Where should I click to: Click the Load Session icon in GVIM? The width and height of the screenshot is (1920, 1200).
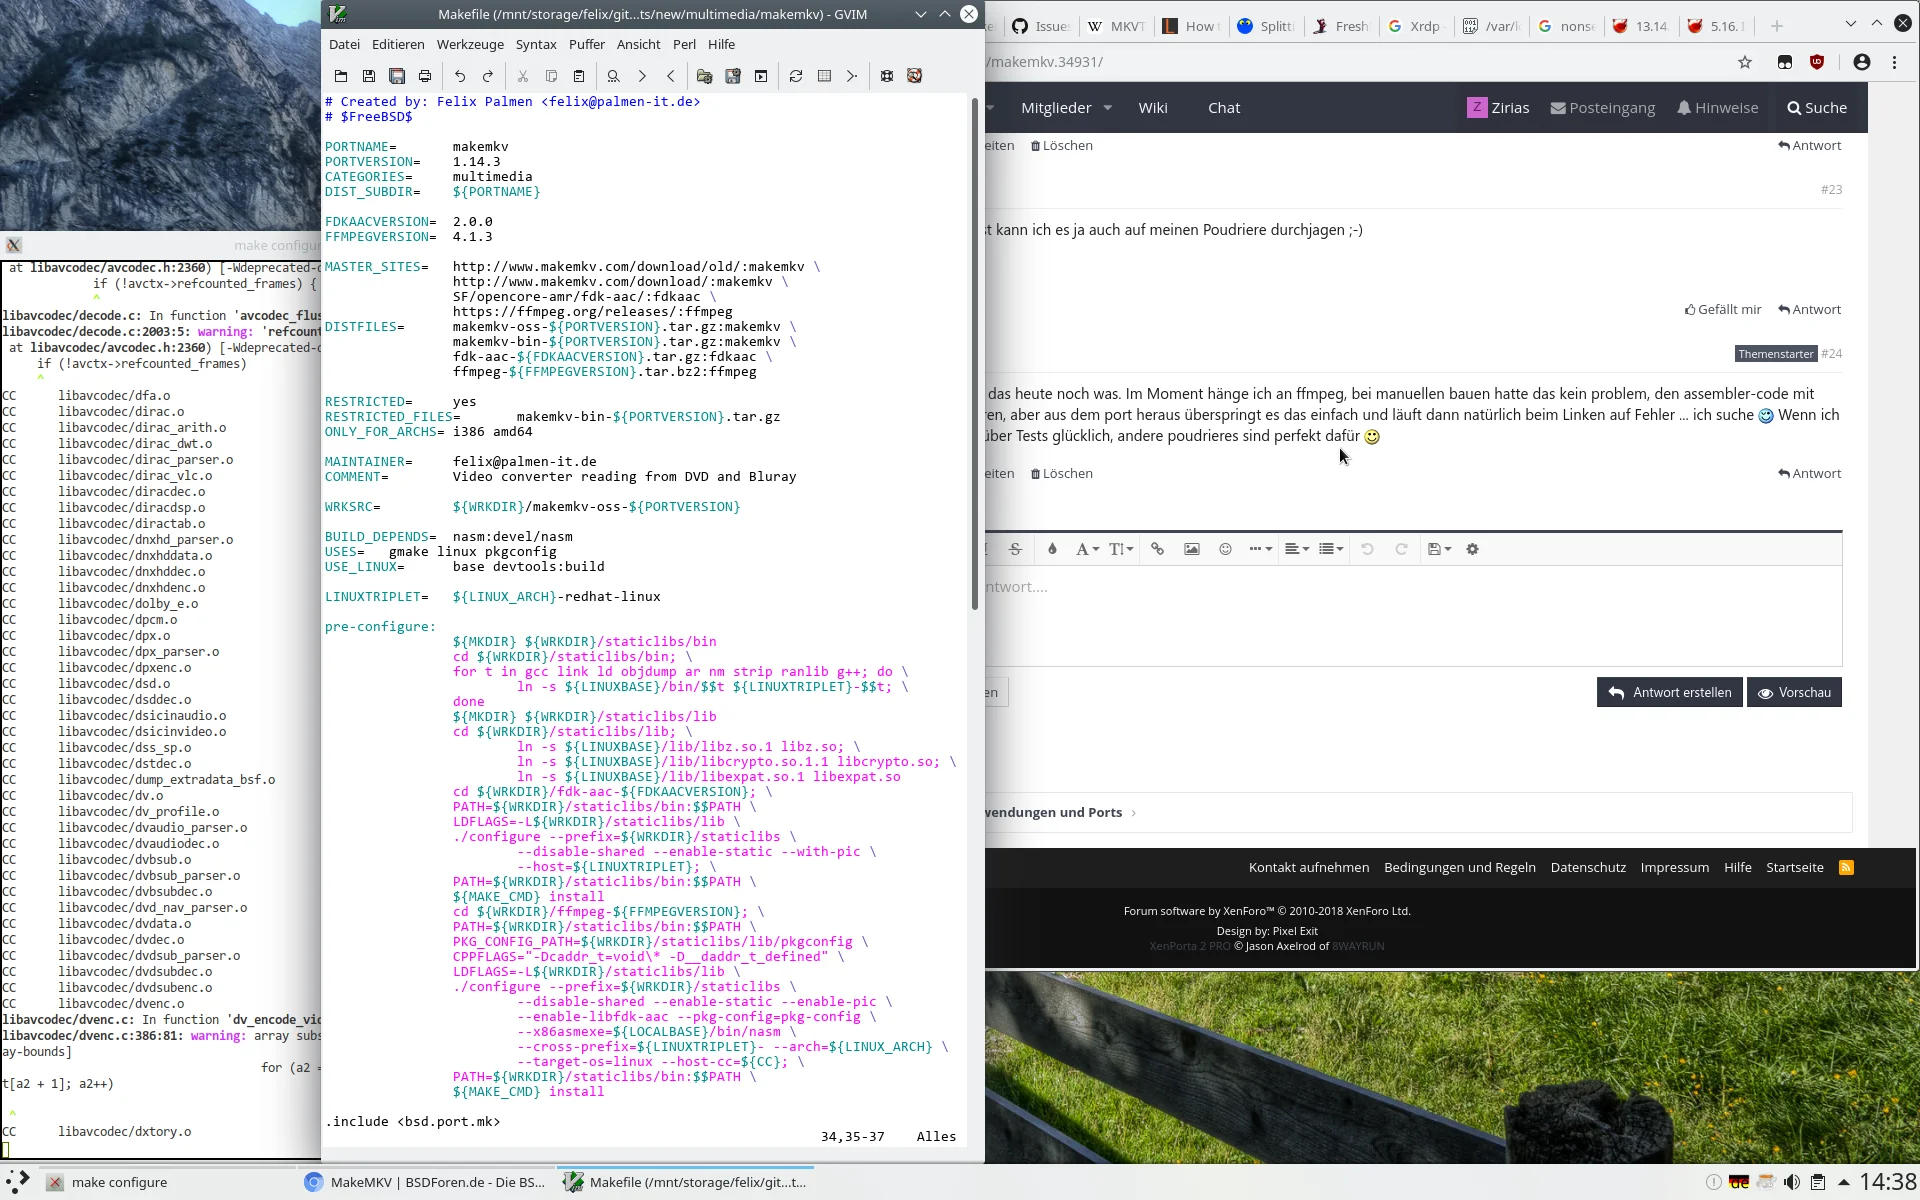pyautogui.click(x=705, y=76)
